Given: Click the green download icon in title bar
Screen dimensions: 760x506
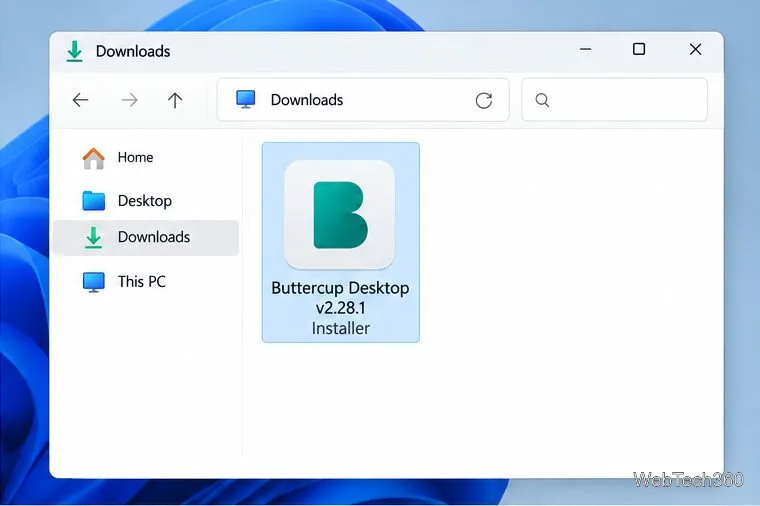Looking at the screenshot, I should (x=74, y=51).
